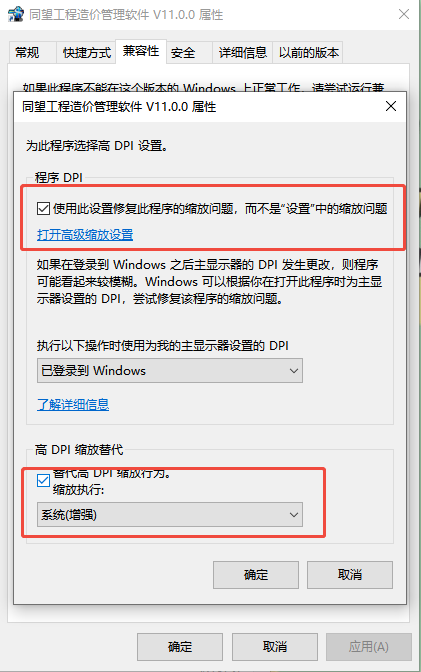This screenshot has height=672, width=421.
Task: Click the arrow of the 系统(增强) combo box
Action: click(x=294, y=515)
